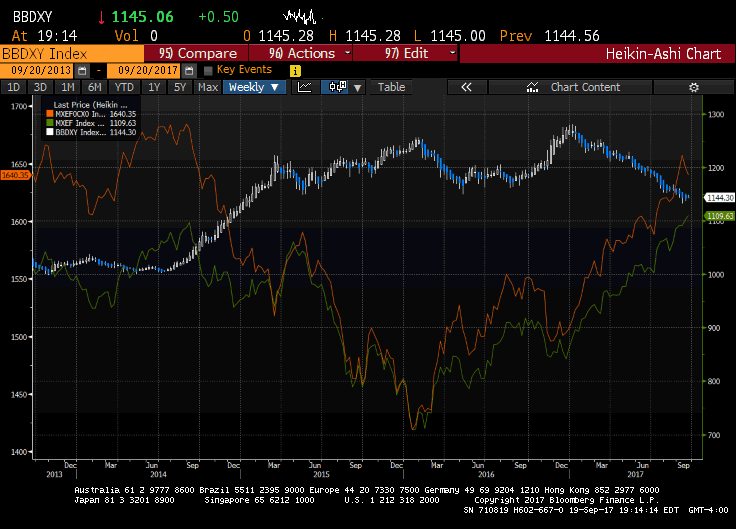Click green MXEF Index legend color swatch
This screenshot has height=529, width=736.
pos(50,123)
